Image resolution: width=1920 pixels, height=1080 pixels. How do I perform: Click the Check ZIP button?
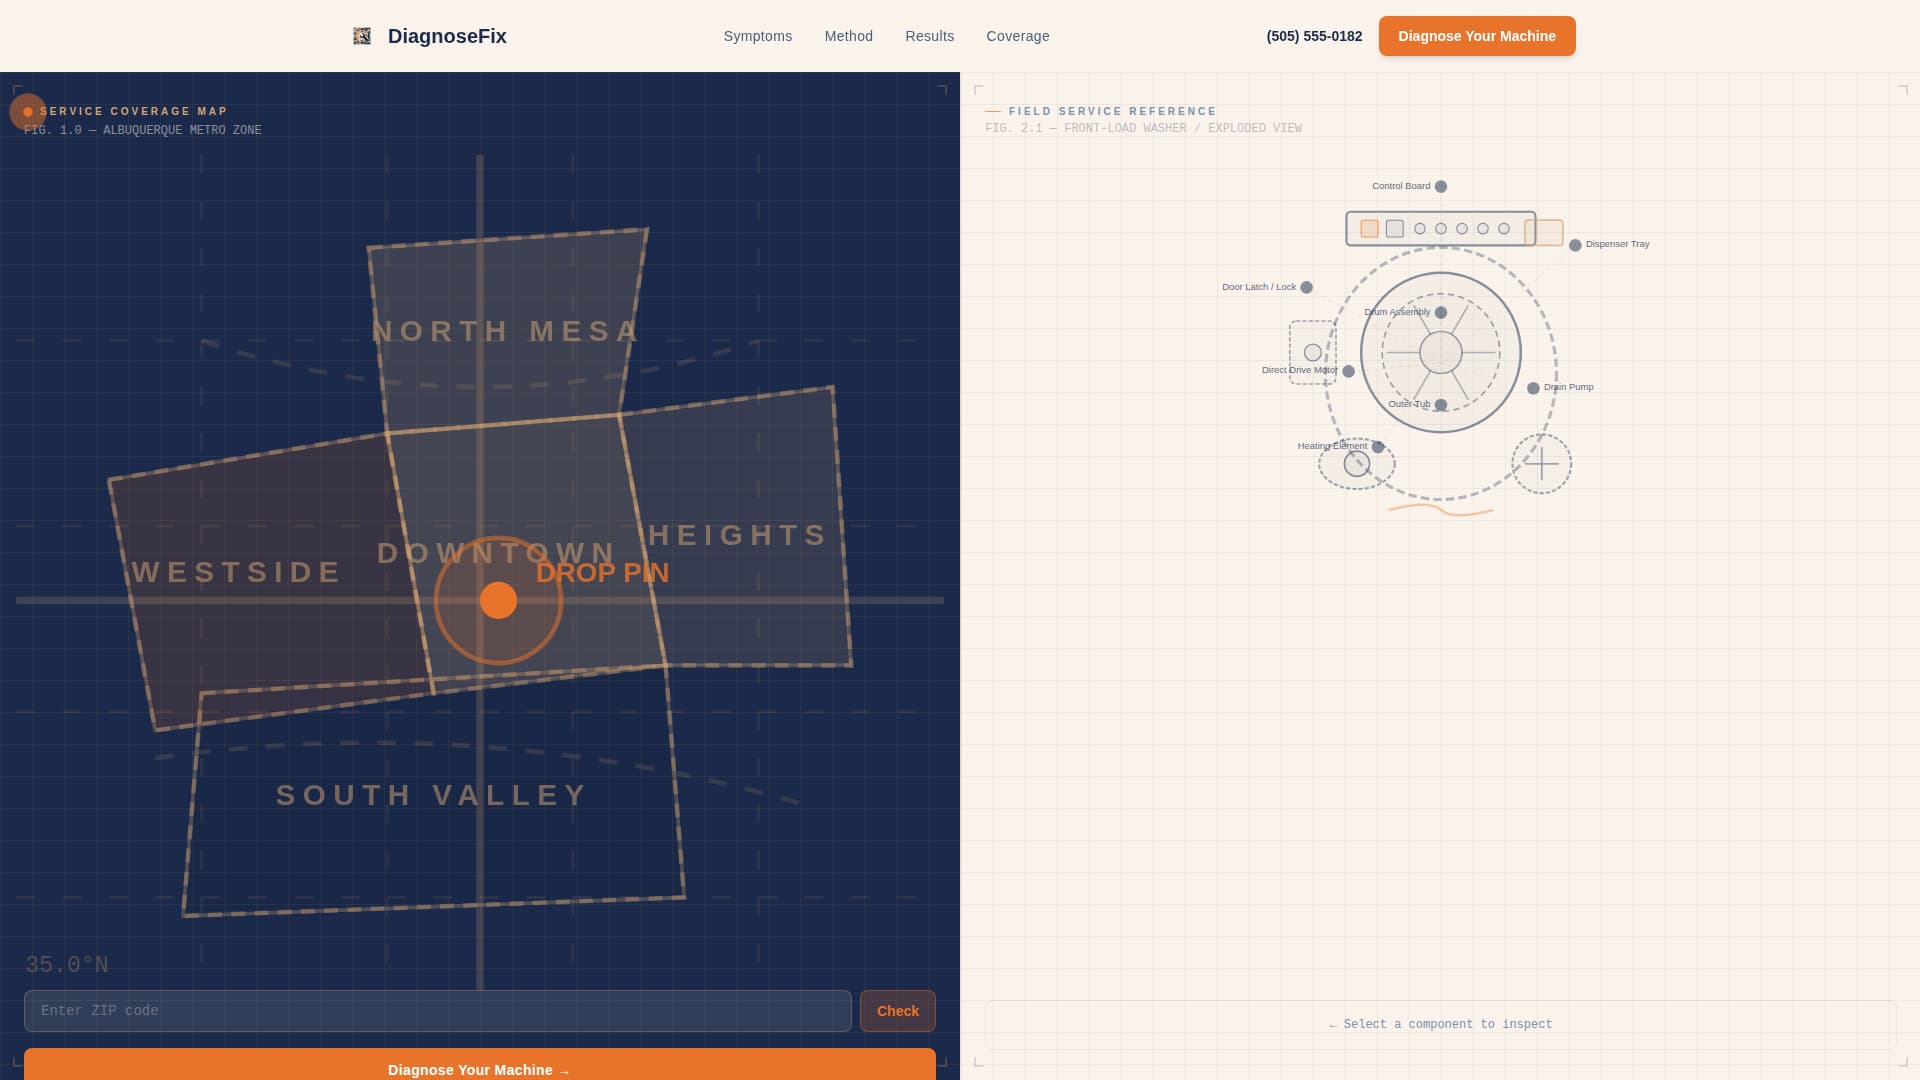(898, 1011)
